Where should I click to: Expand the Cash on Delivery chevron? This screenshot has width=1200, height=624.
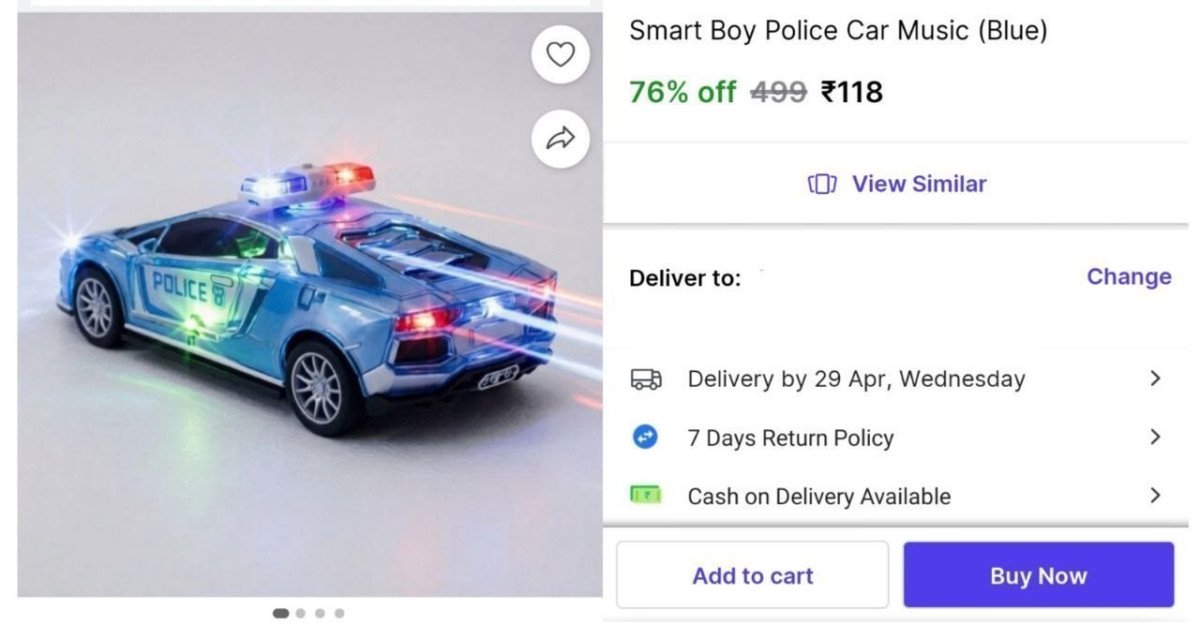[1155, 495]
